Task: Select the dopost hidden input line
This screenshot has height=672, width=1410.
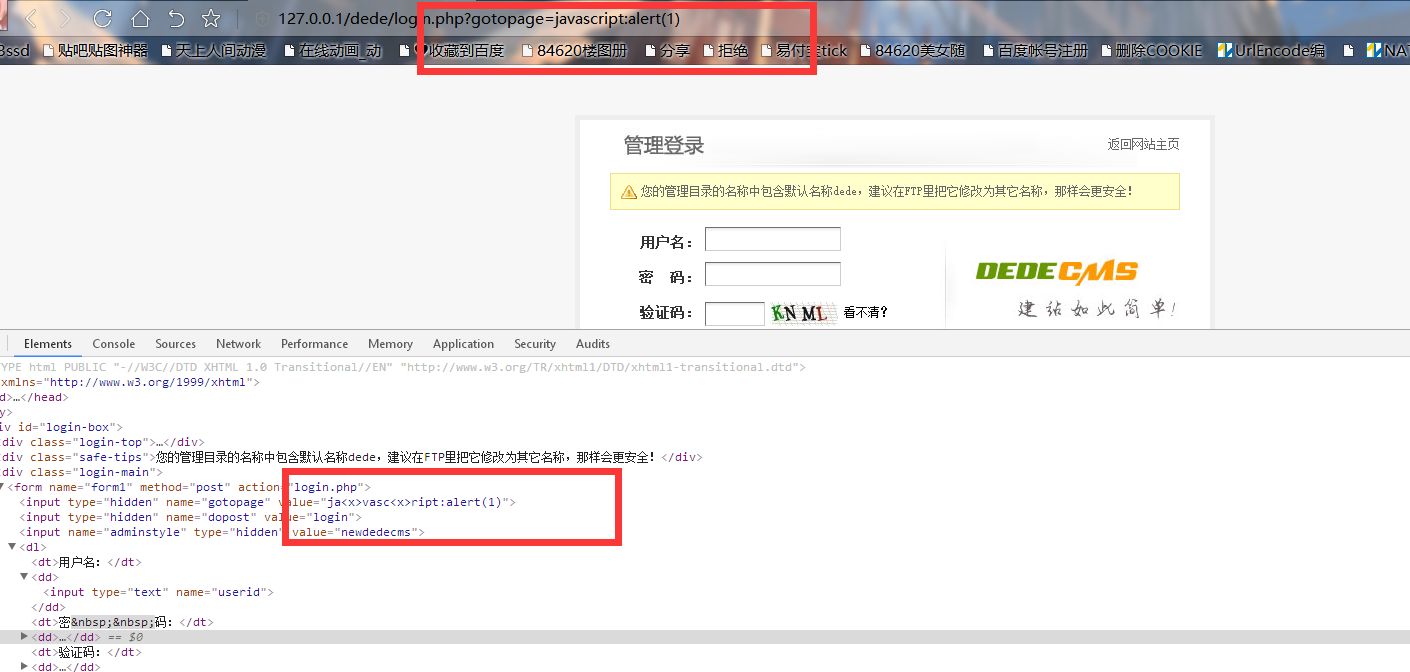Action: (x=191, y=517)
